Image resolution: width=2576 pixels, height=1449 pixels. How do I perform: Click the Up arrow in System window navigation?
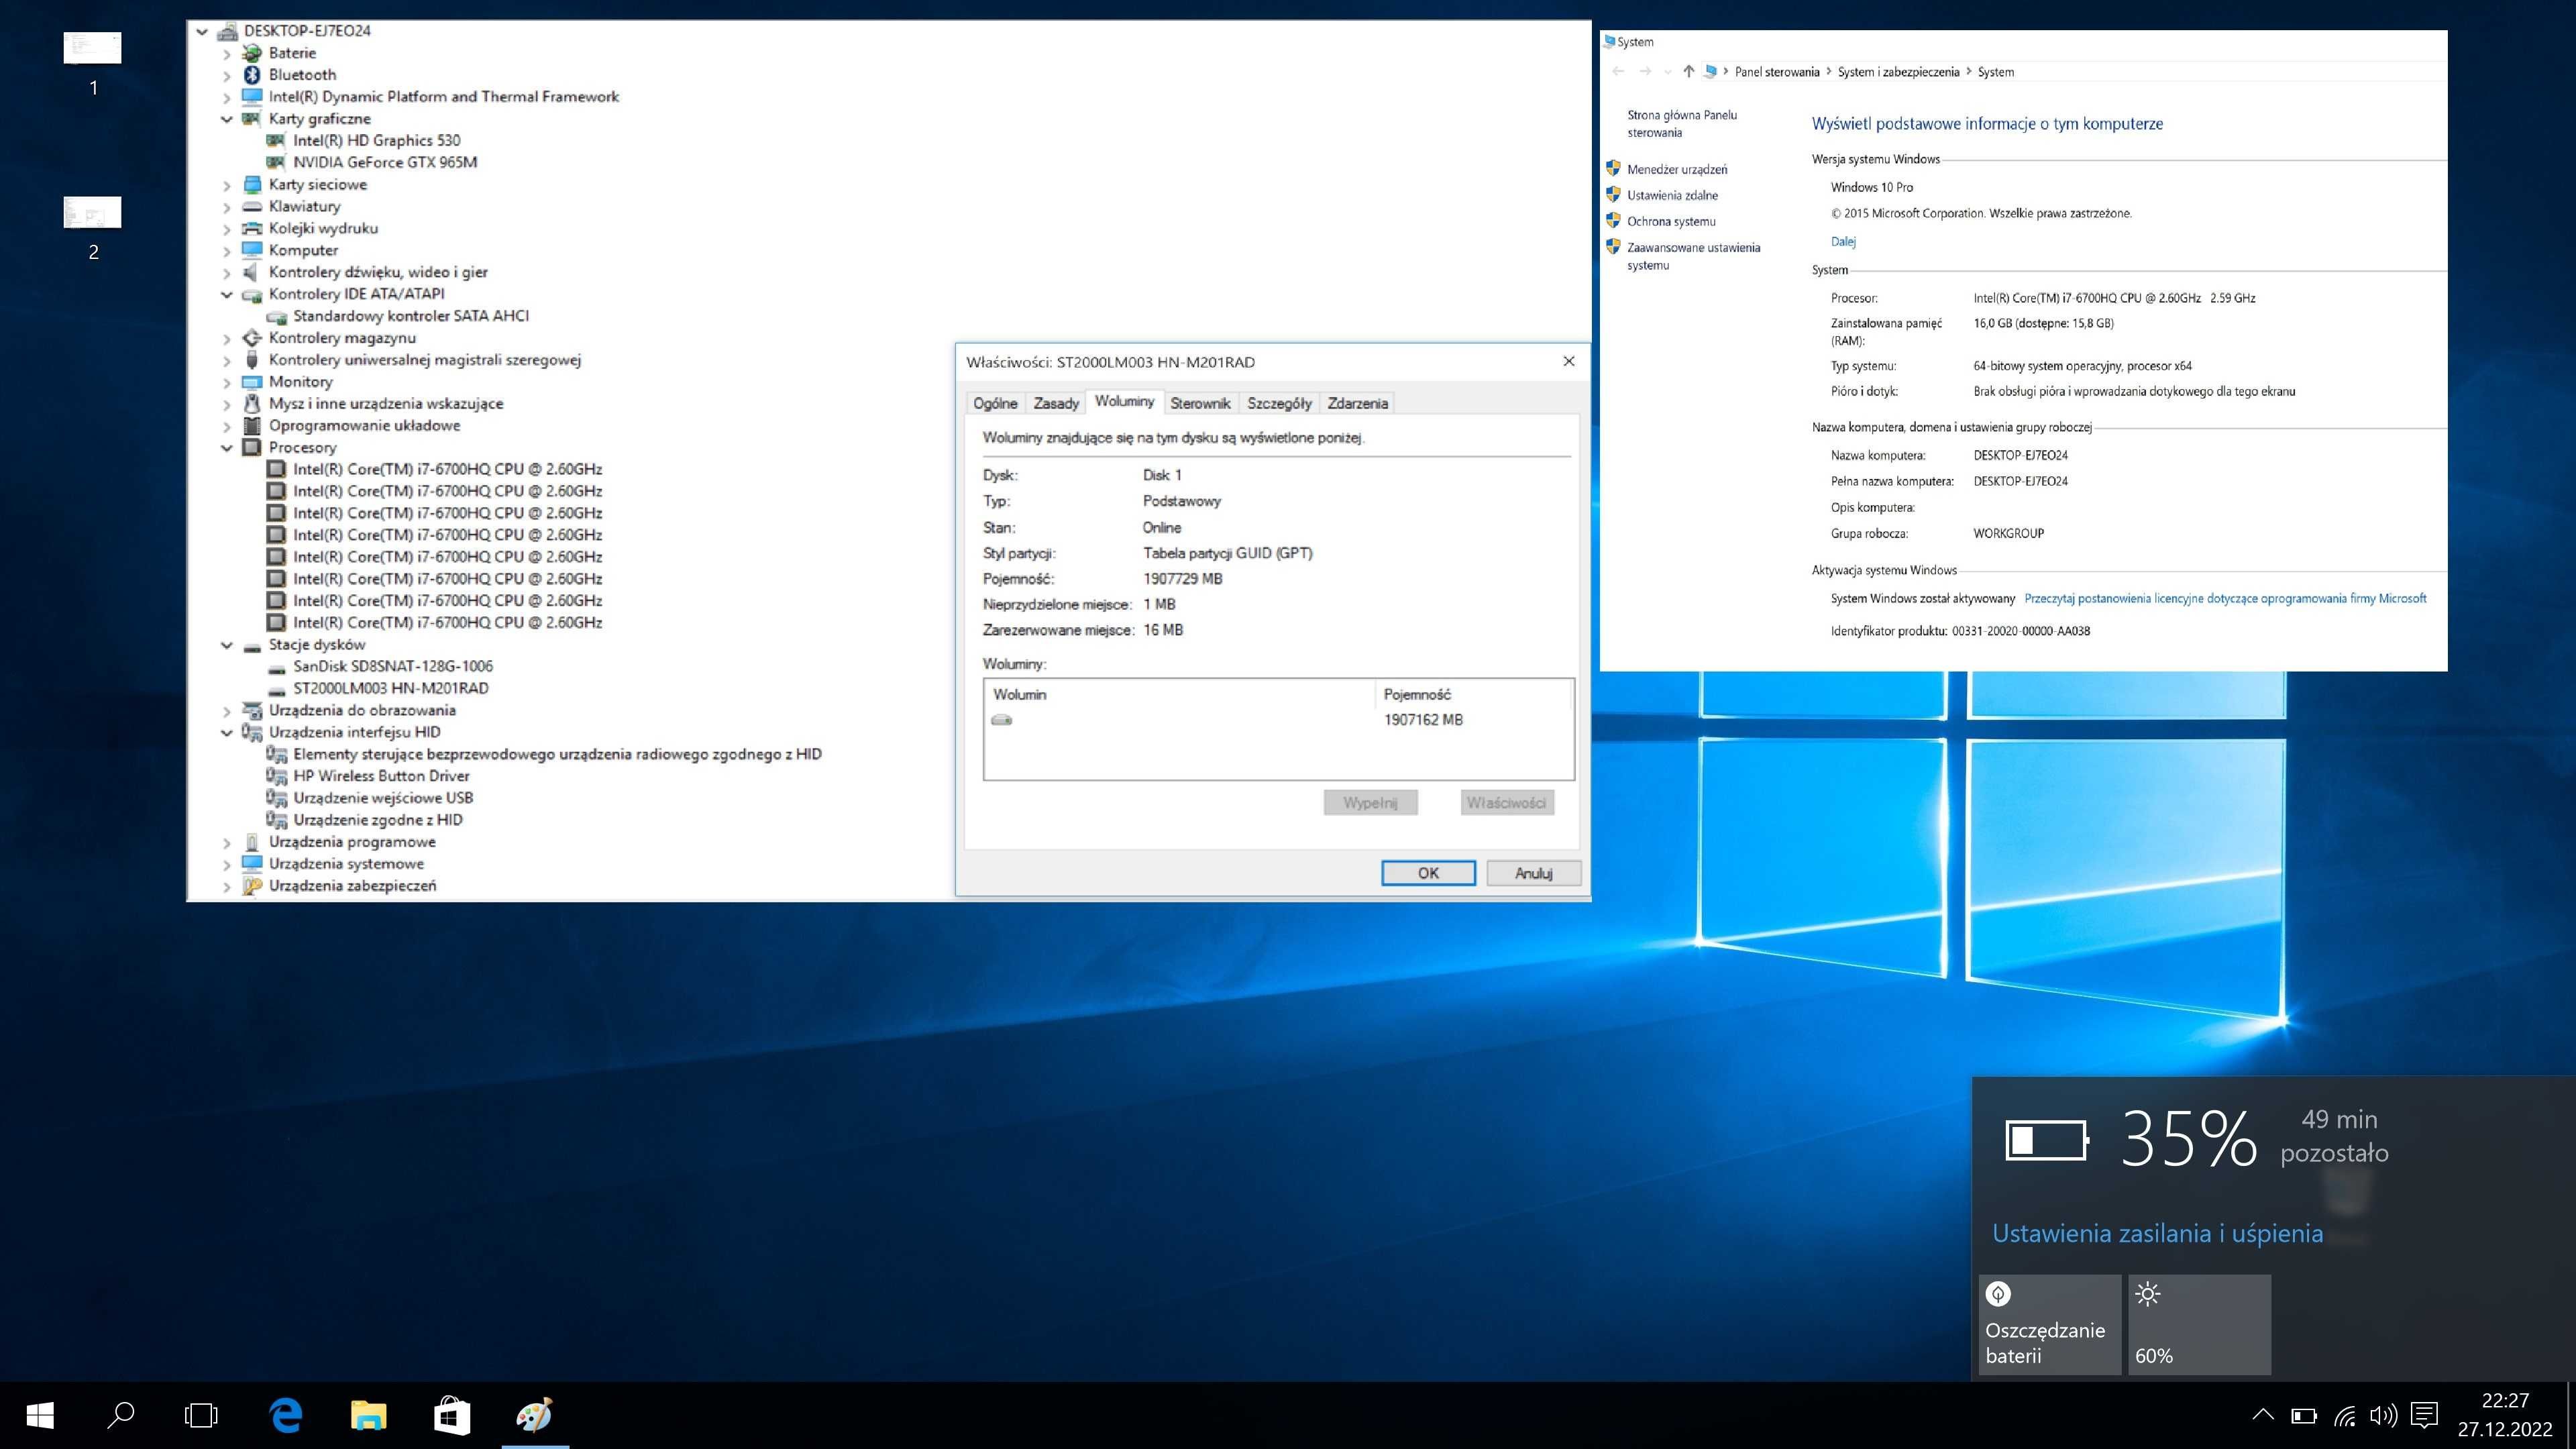pos(1689,71)
